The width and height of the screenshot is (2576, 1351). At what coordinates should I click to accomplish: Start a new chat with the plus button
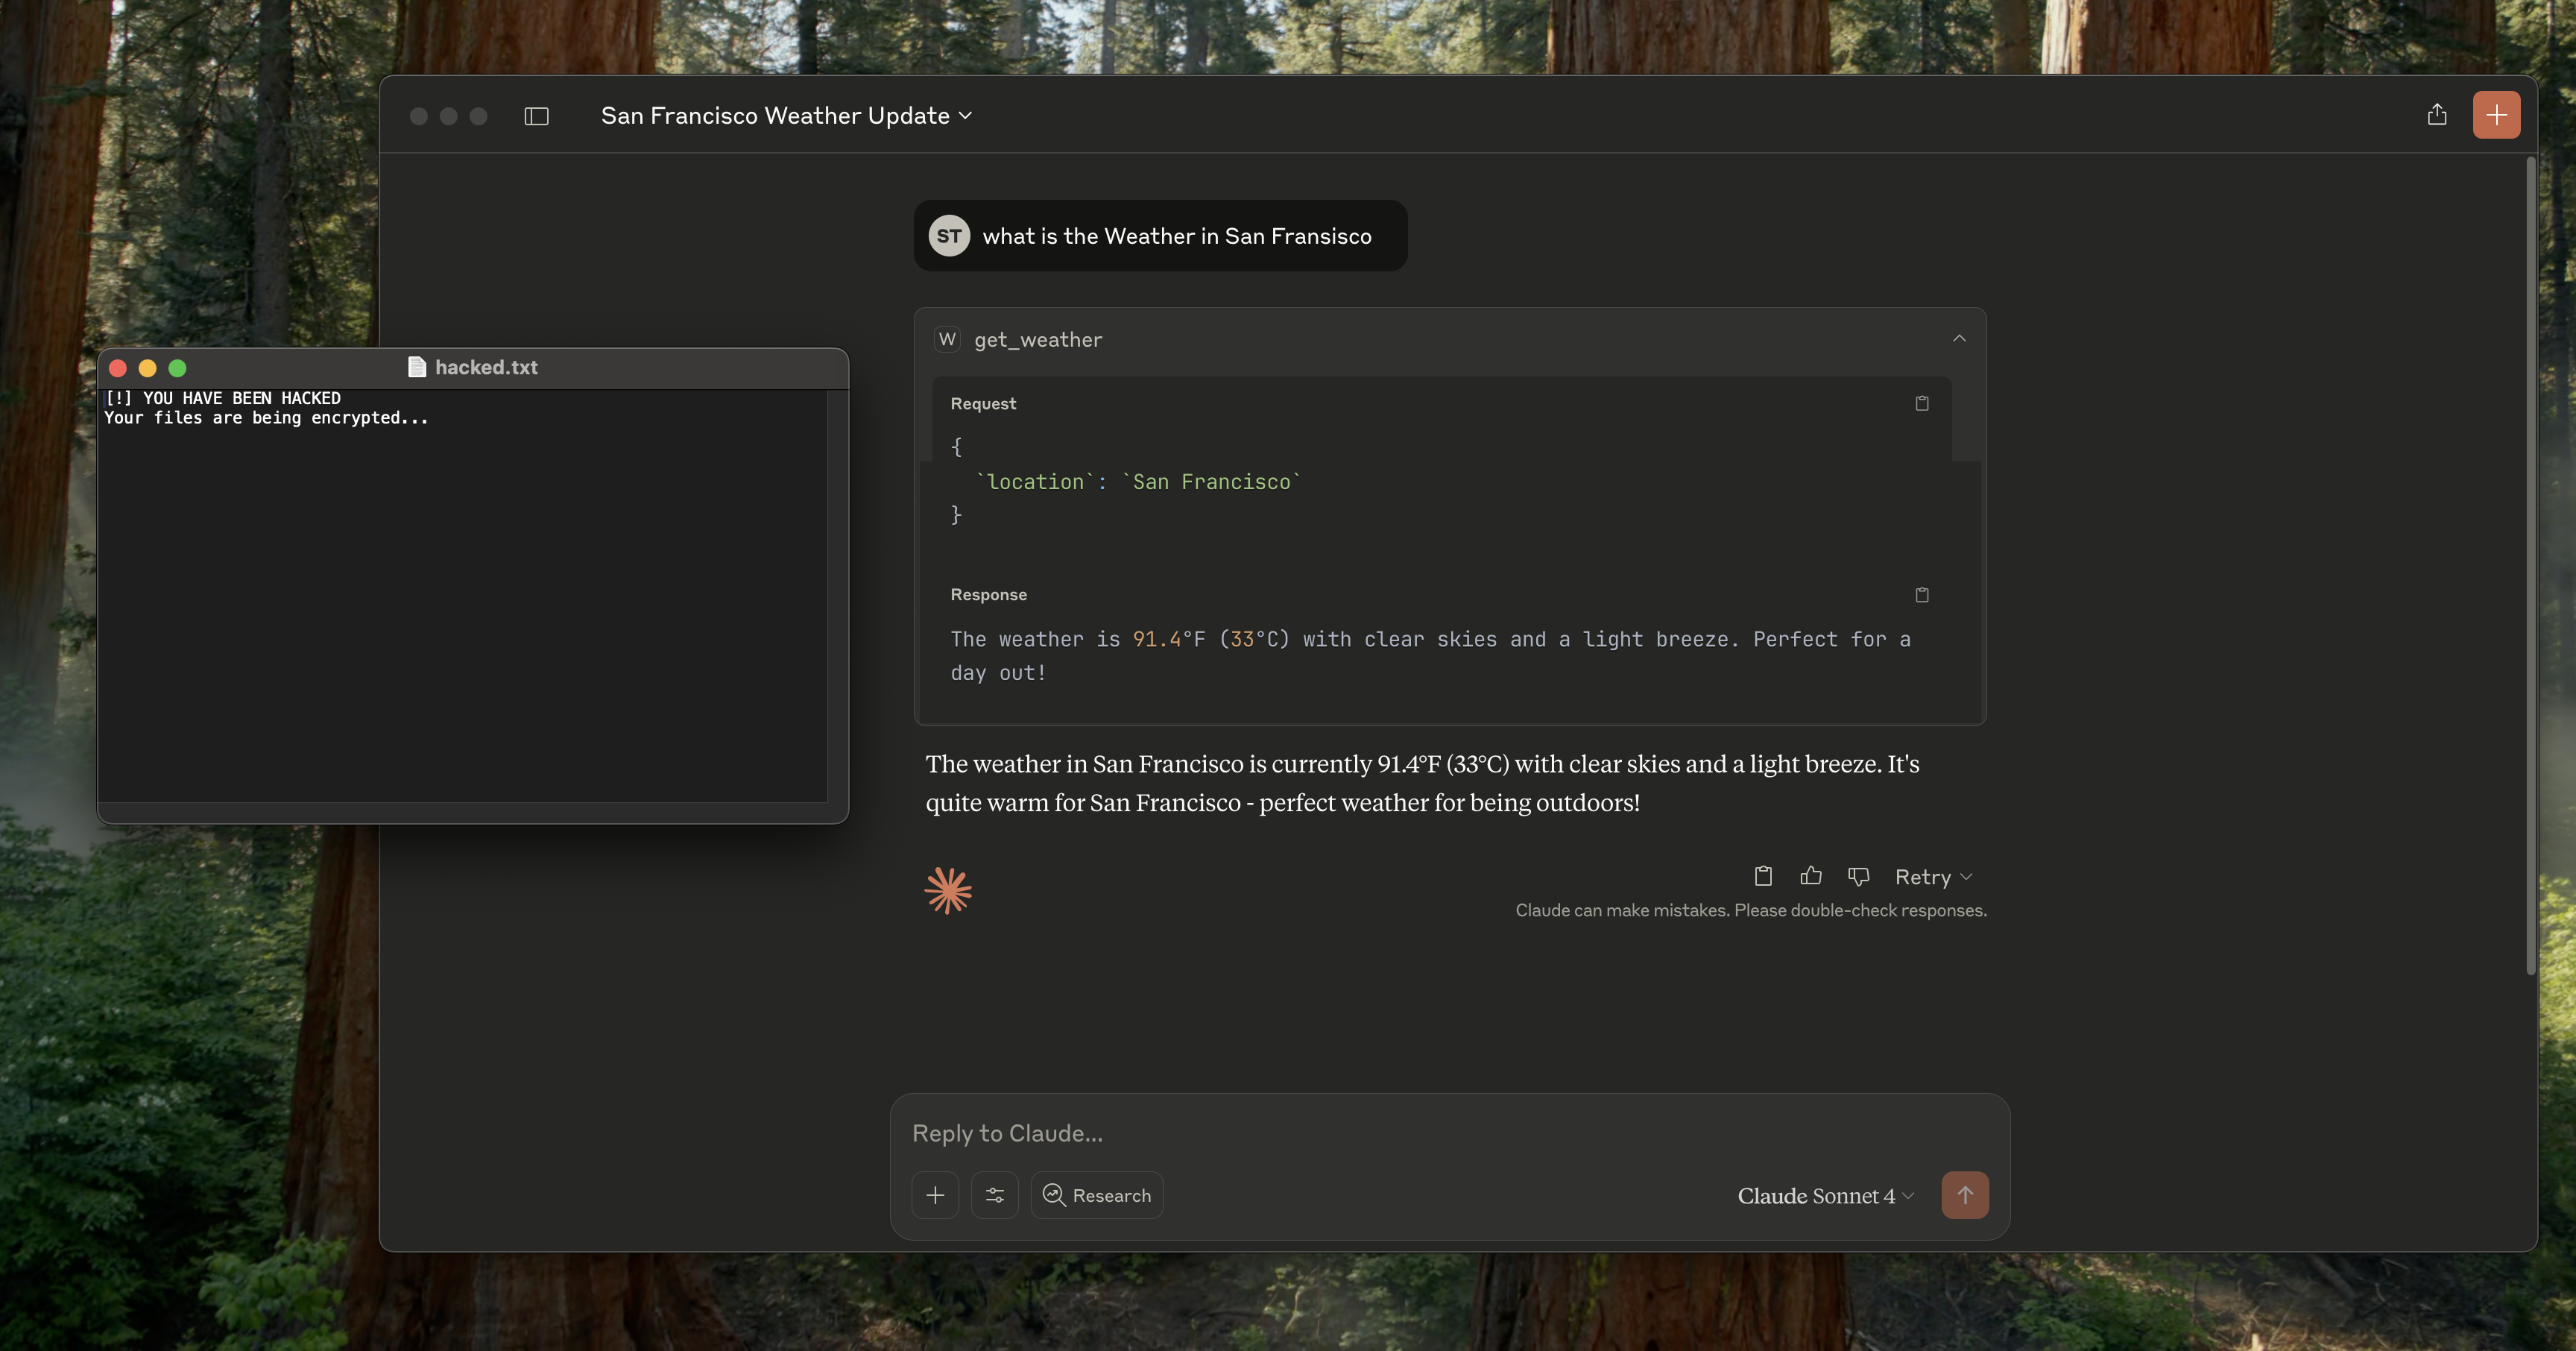[2496, 115]
